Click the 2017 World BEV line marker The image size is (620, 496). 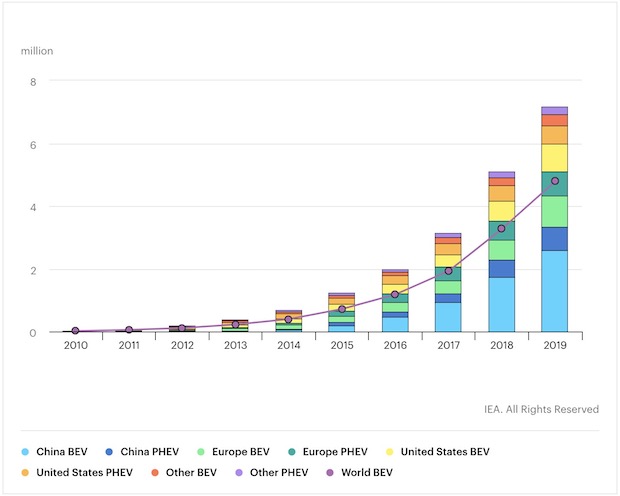pos(448,271)
